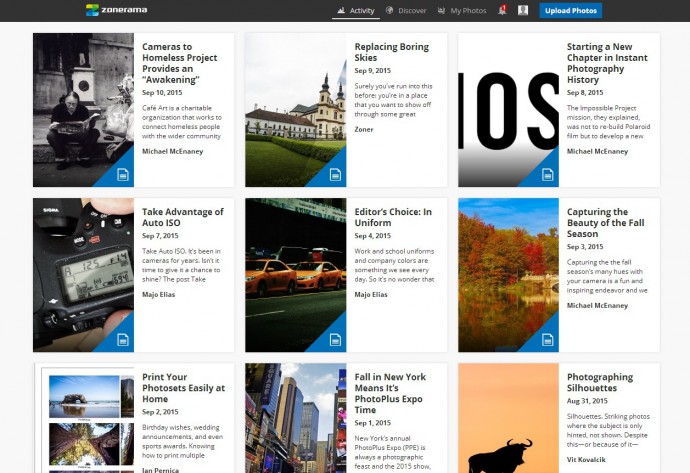Click document icon on Instant Photography card

point(547,175)
